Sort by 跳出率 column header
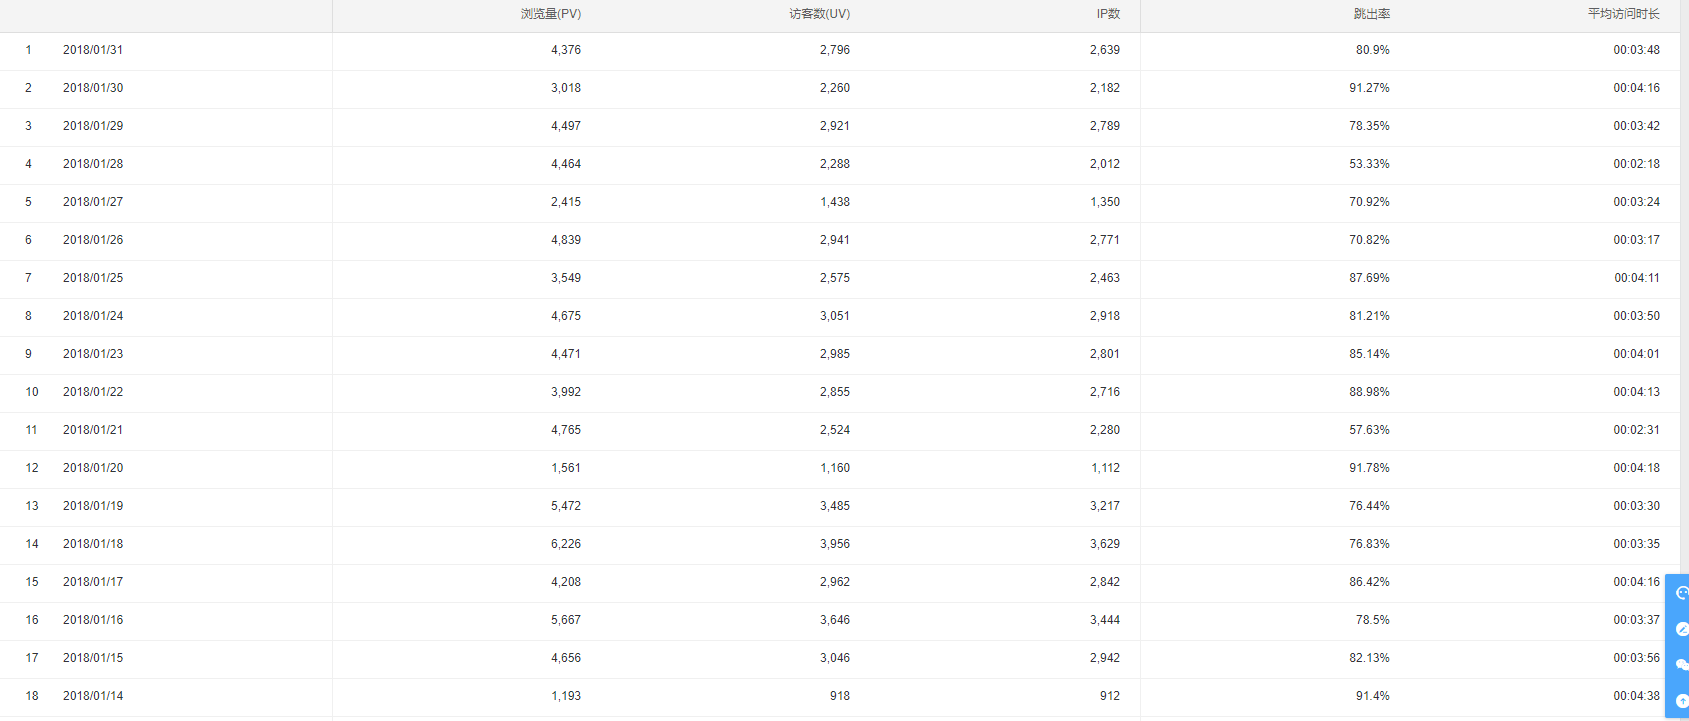 pos(1372,14)
